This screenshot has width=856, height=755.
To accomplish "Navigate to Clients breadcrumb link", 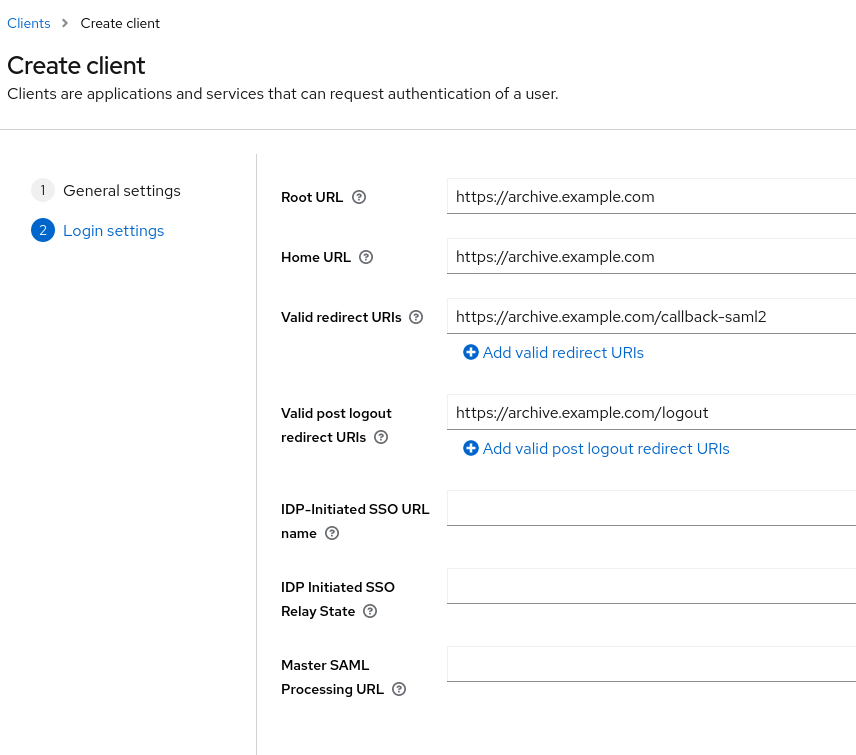I will click(x=29, y=23).
